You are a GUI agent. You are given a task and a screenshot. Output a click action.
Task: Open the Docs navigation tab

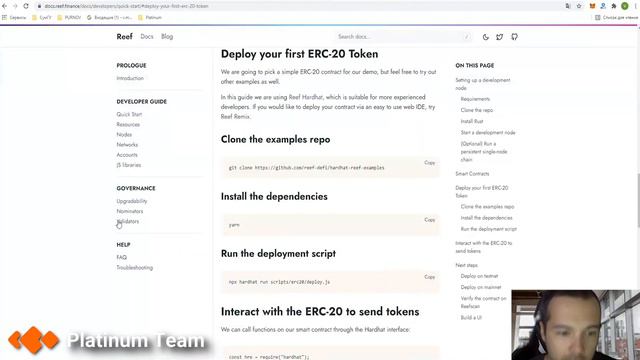point(147,37)
